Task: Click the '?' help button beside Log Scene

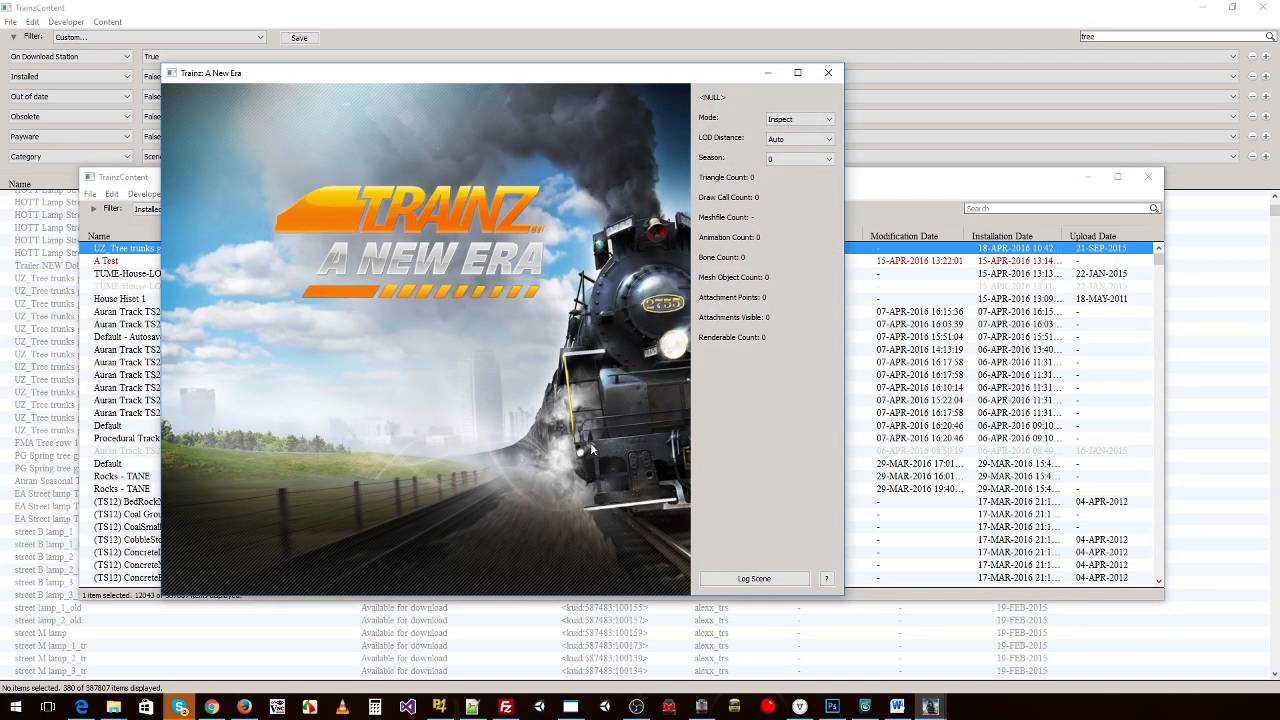Action: point(826,579)
